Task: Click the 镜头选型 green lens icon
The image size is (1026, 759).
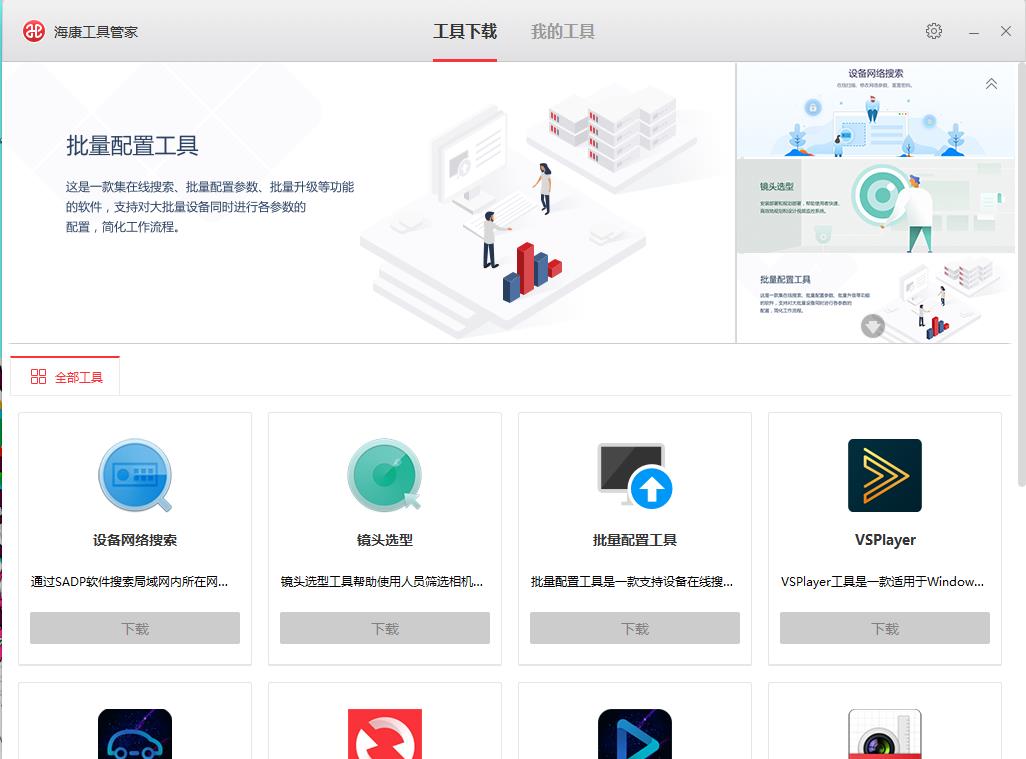Action: click(385, 475)
